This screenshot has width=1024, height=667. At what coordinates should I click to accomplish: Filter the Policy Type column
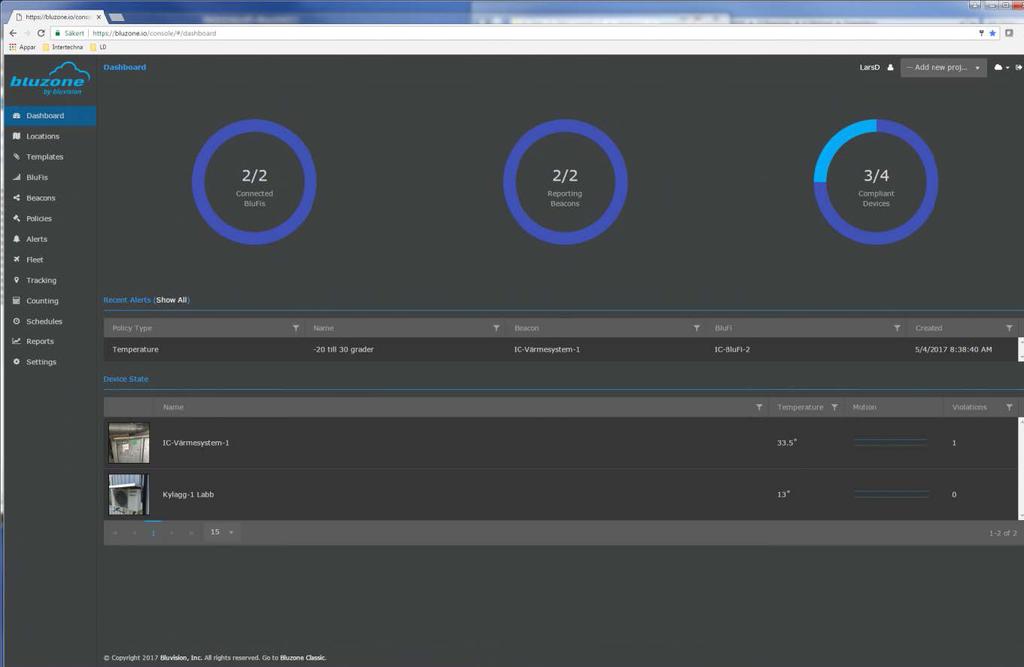296,328
